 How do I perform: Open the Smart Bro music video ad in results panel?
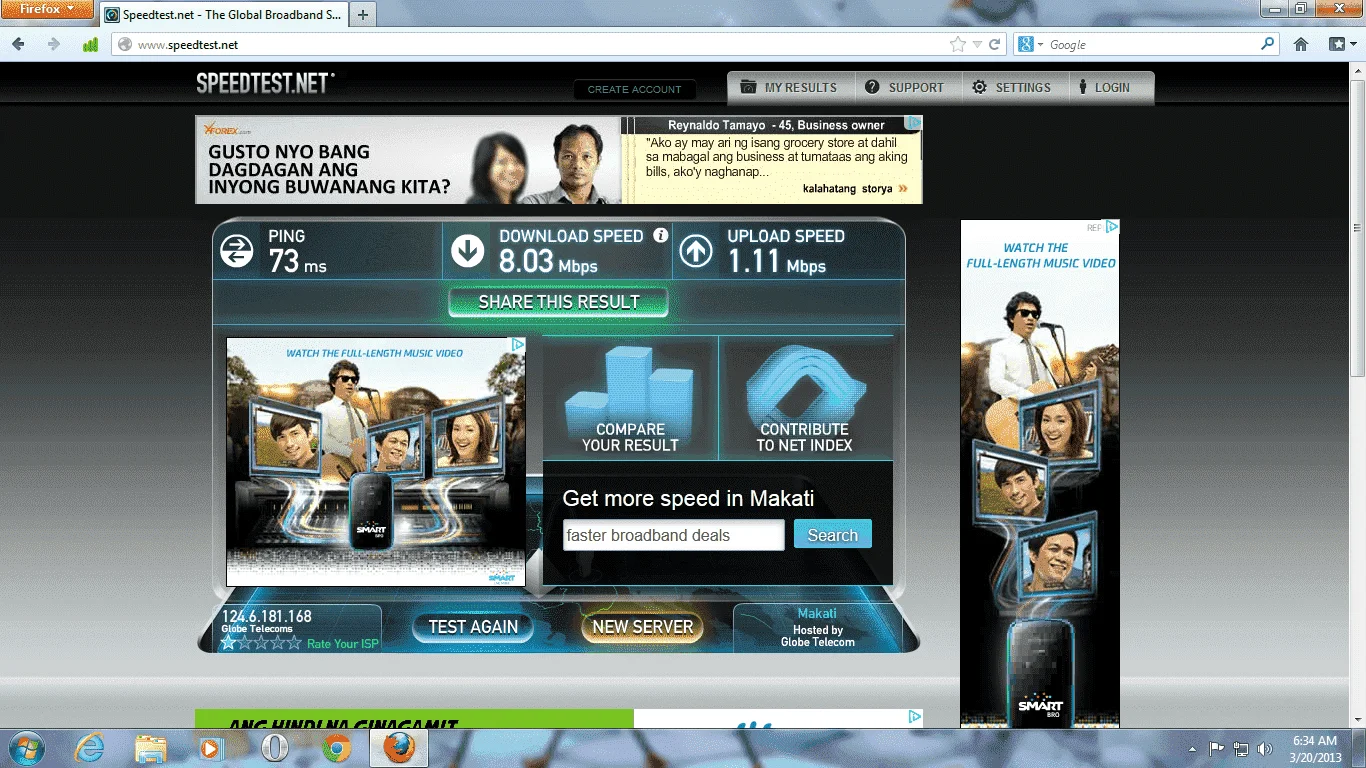[376, 461]
